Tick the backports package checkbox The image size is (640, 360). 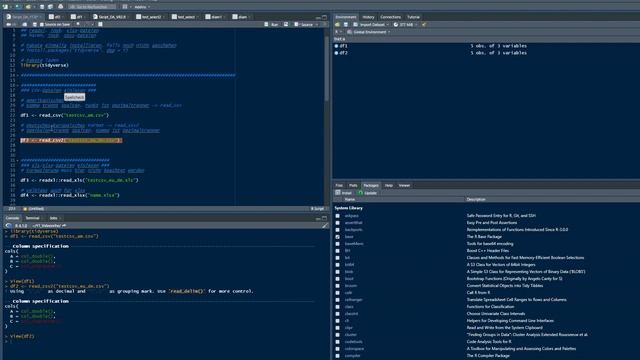point(337,230)
